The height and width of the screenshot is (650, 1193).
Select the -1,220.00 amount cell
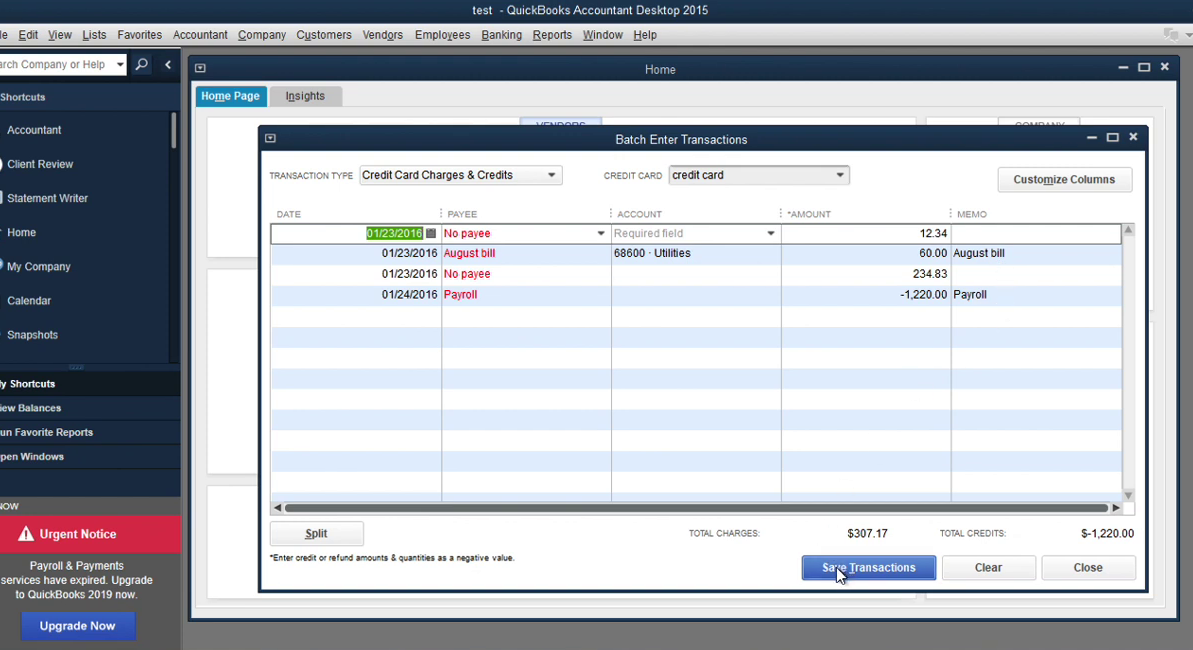[865, 295]
